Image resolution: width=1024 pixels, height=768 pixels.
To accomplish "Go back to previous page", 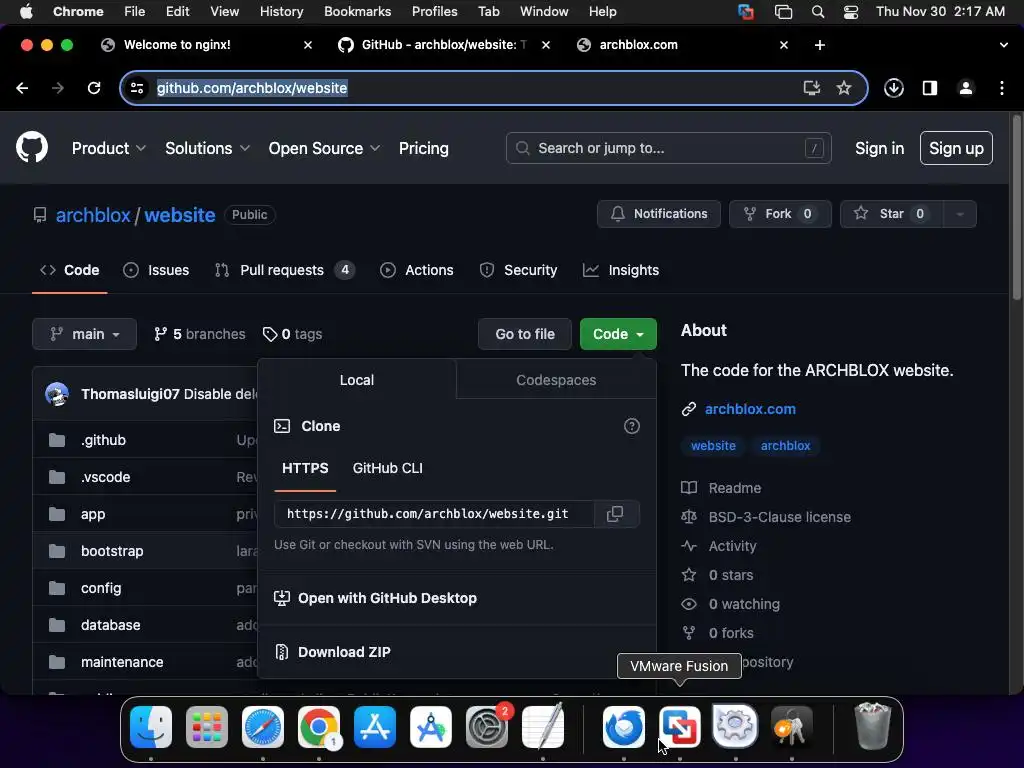I will click(22, 88).
